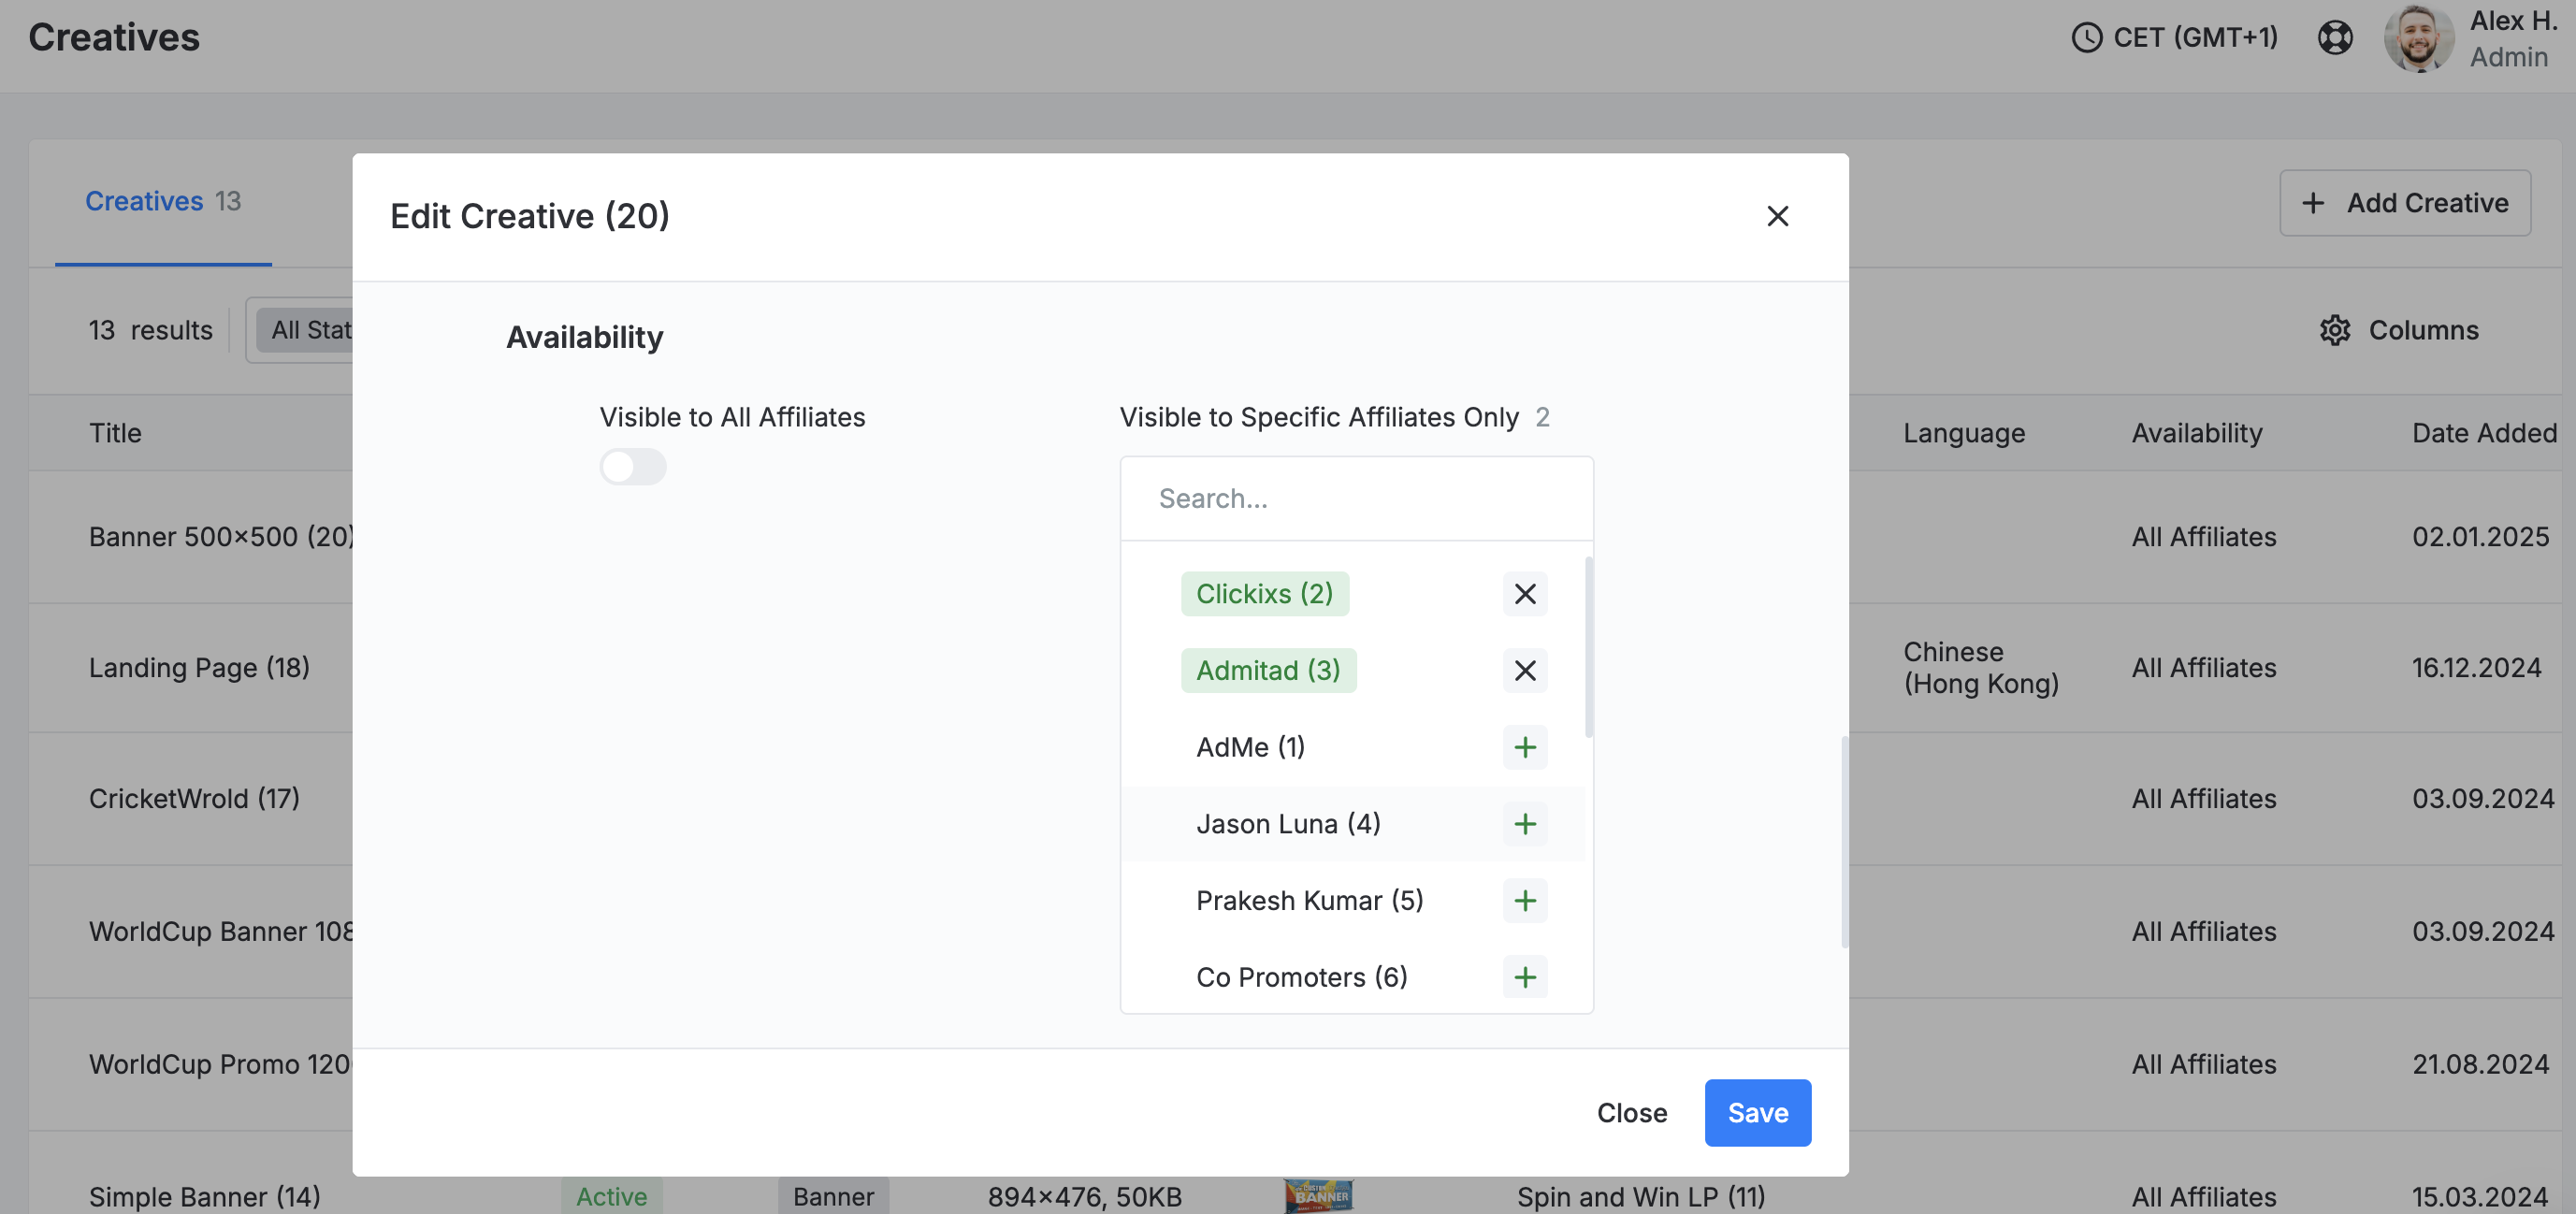Click the CET (GMT+1) timezone clock icon

click(2087, 38)
